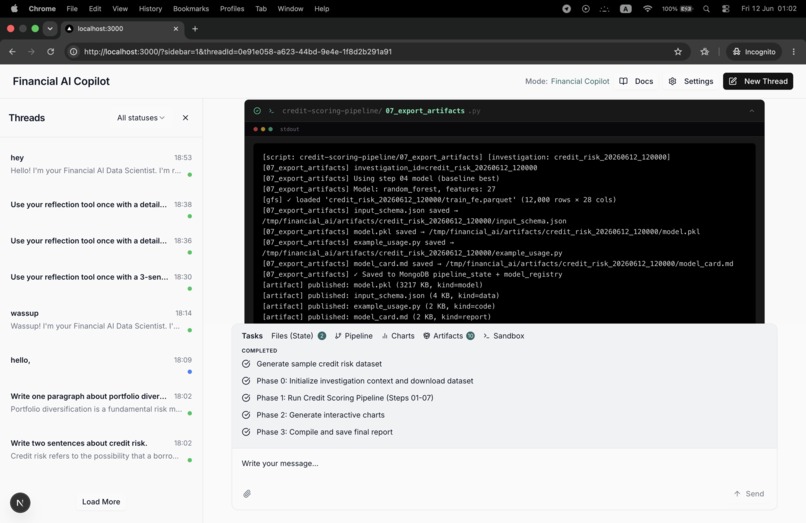Click check icon for Phase 2 task
This screenshot has height=523, width=806.
pos(246,414)
